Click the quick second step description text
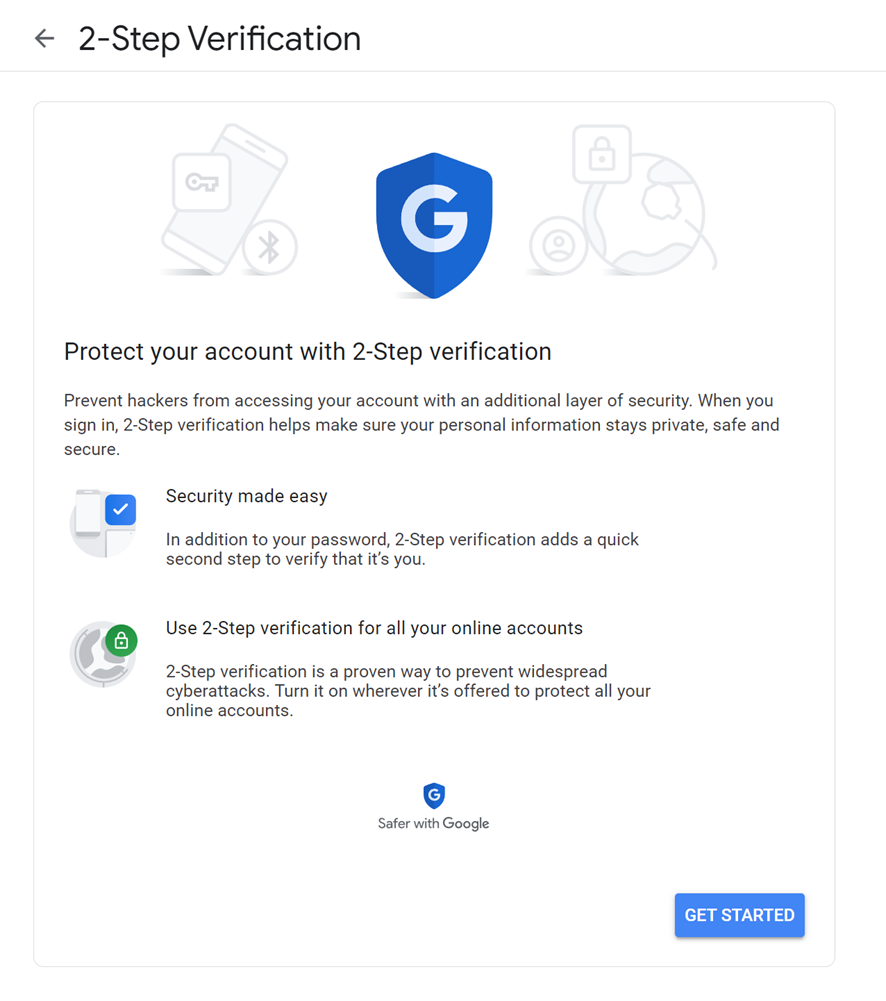Screen dimensions: 886x1001 click(x=402, y=549)
